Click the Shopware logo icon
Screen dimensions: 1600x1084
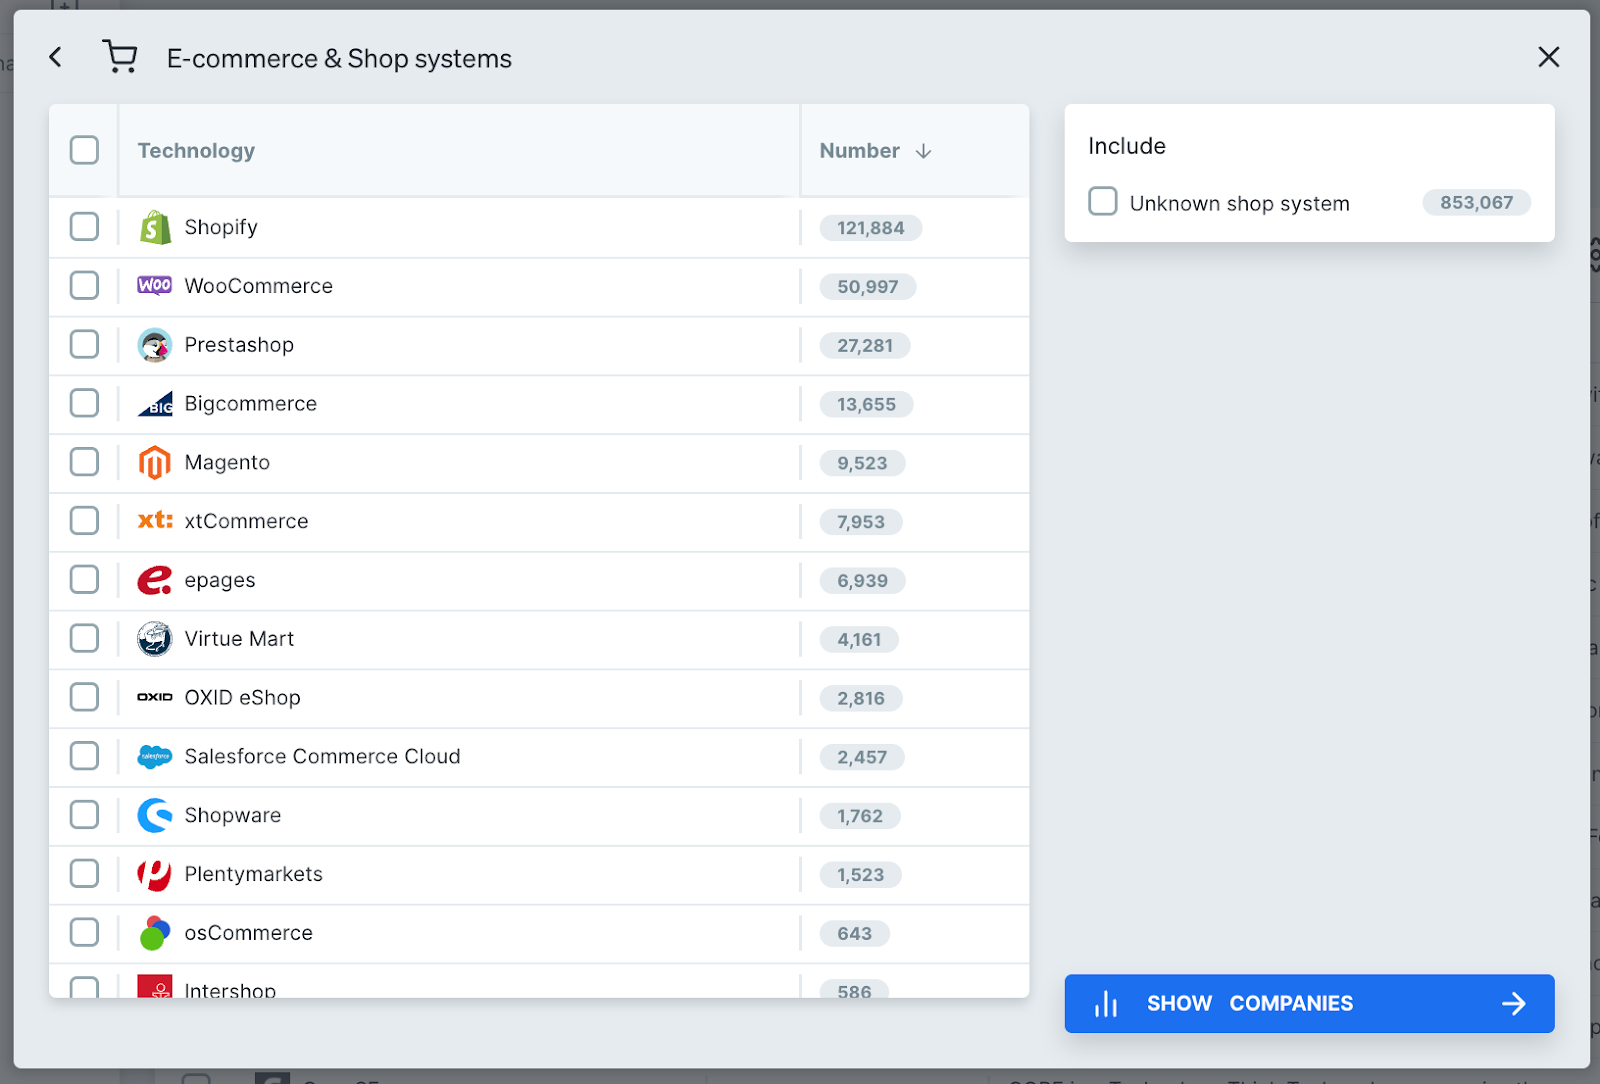(x=155, y=815)
